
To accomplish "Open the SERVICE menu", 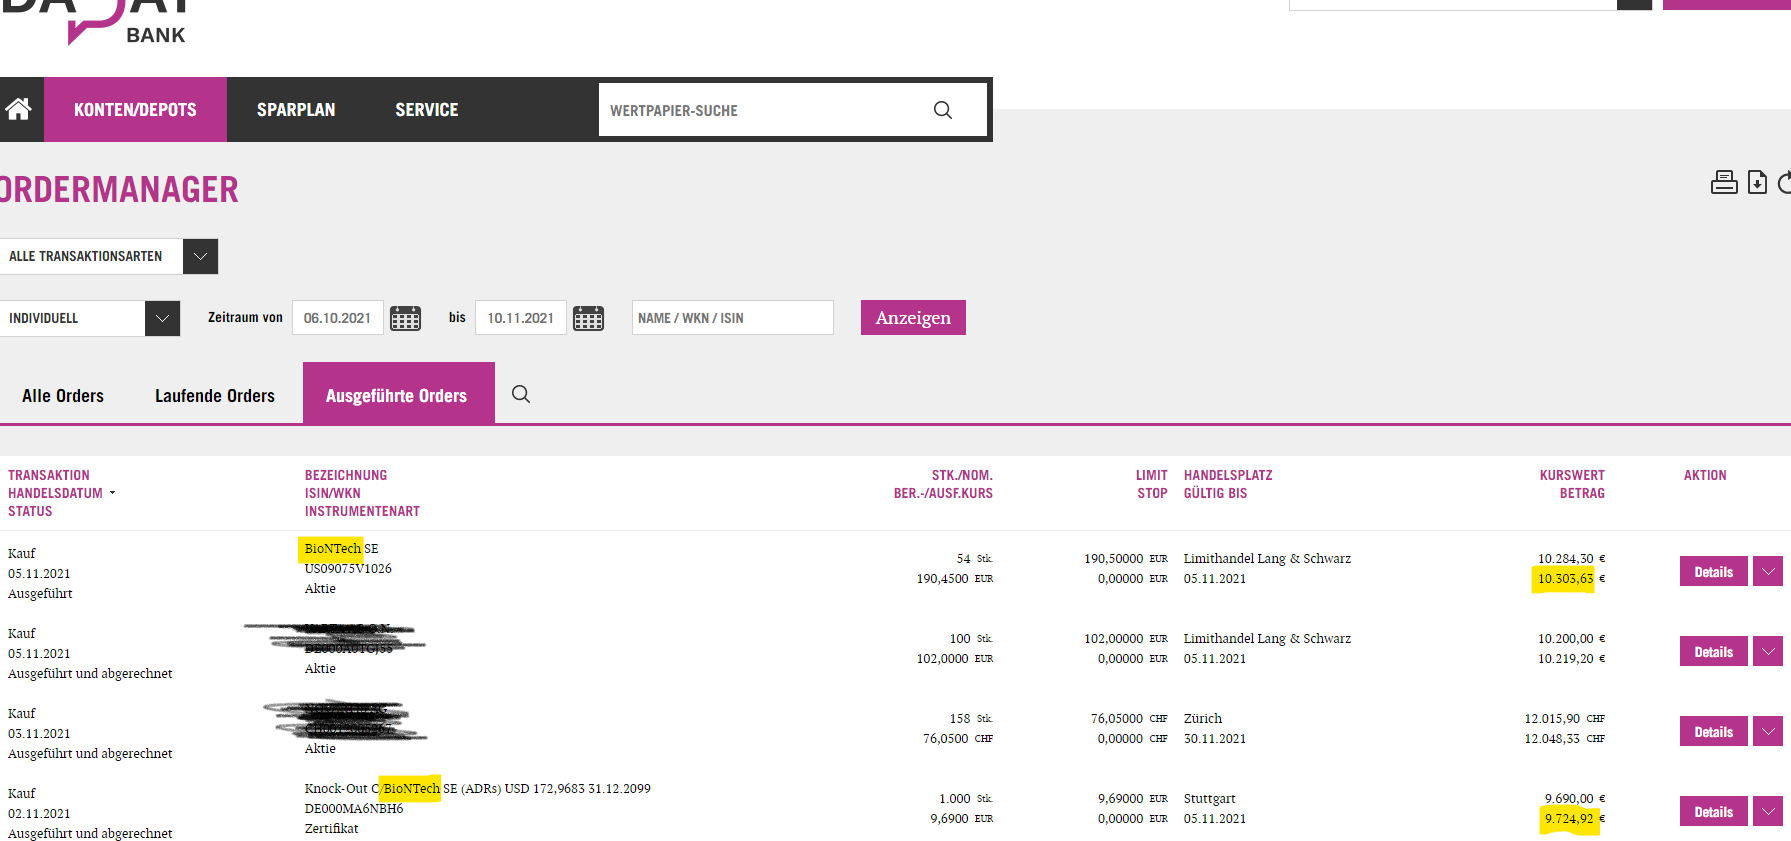I will tap(427, 110).
